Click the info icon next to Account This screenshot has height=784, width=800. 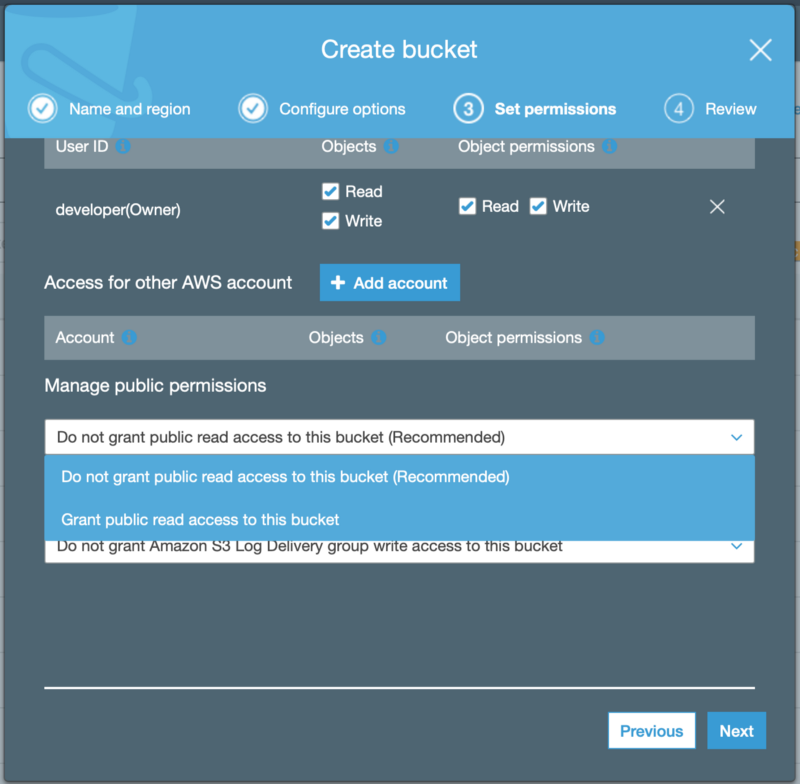pyautogui.click(x=129, y=338)
